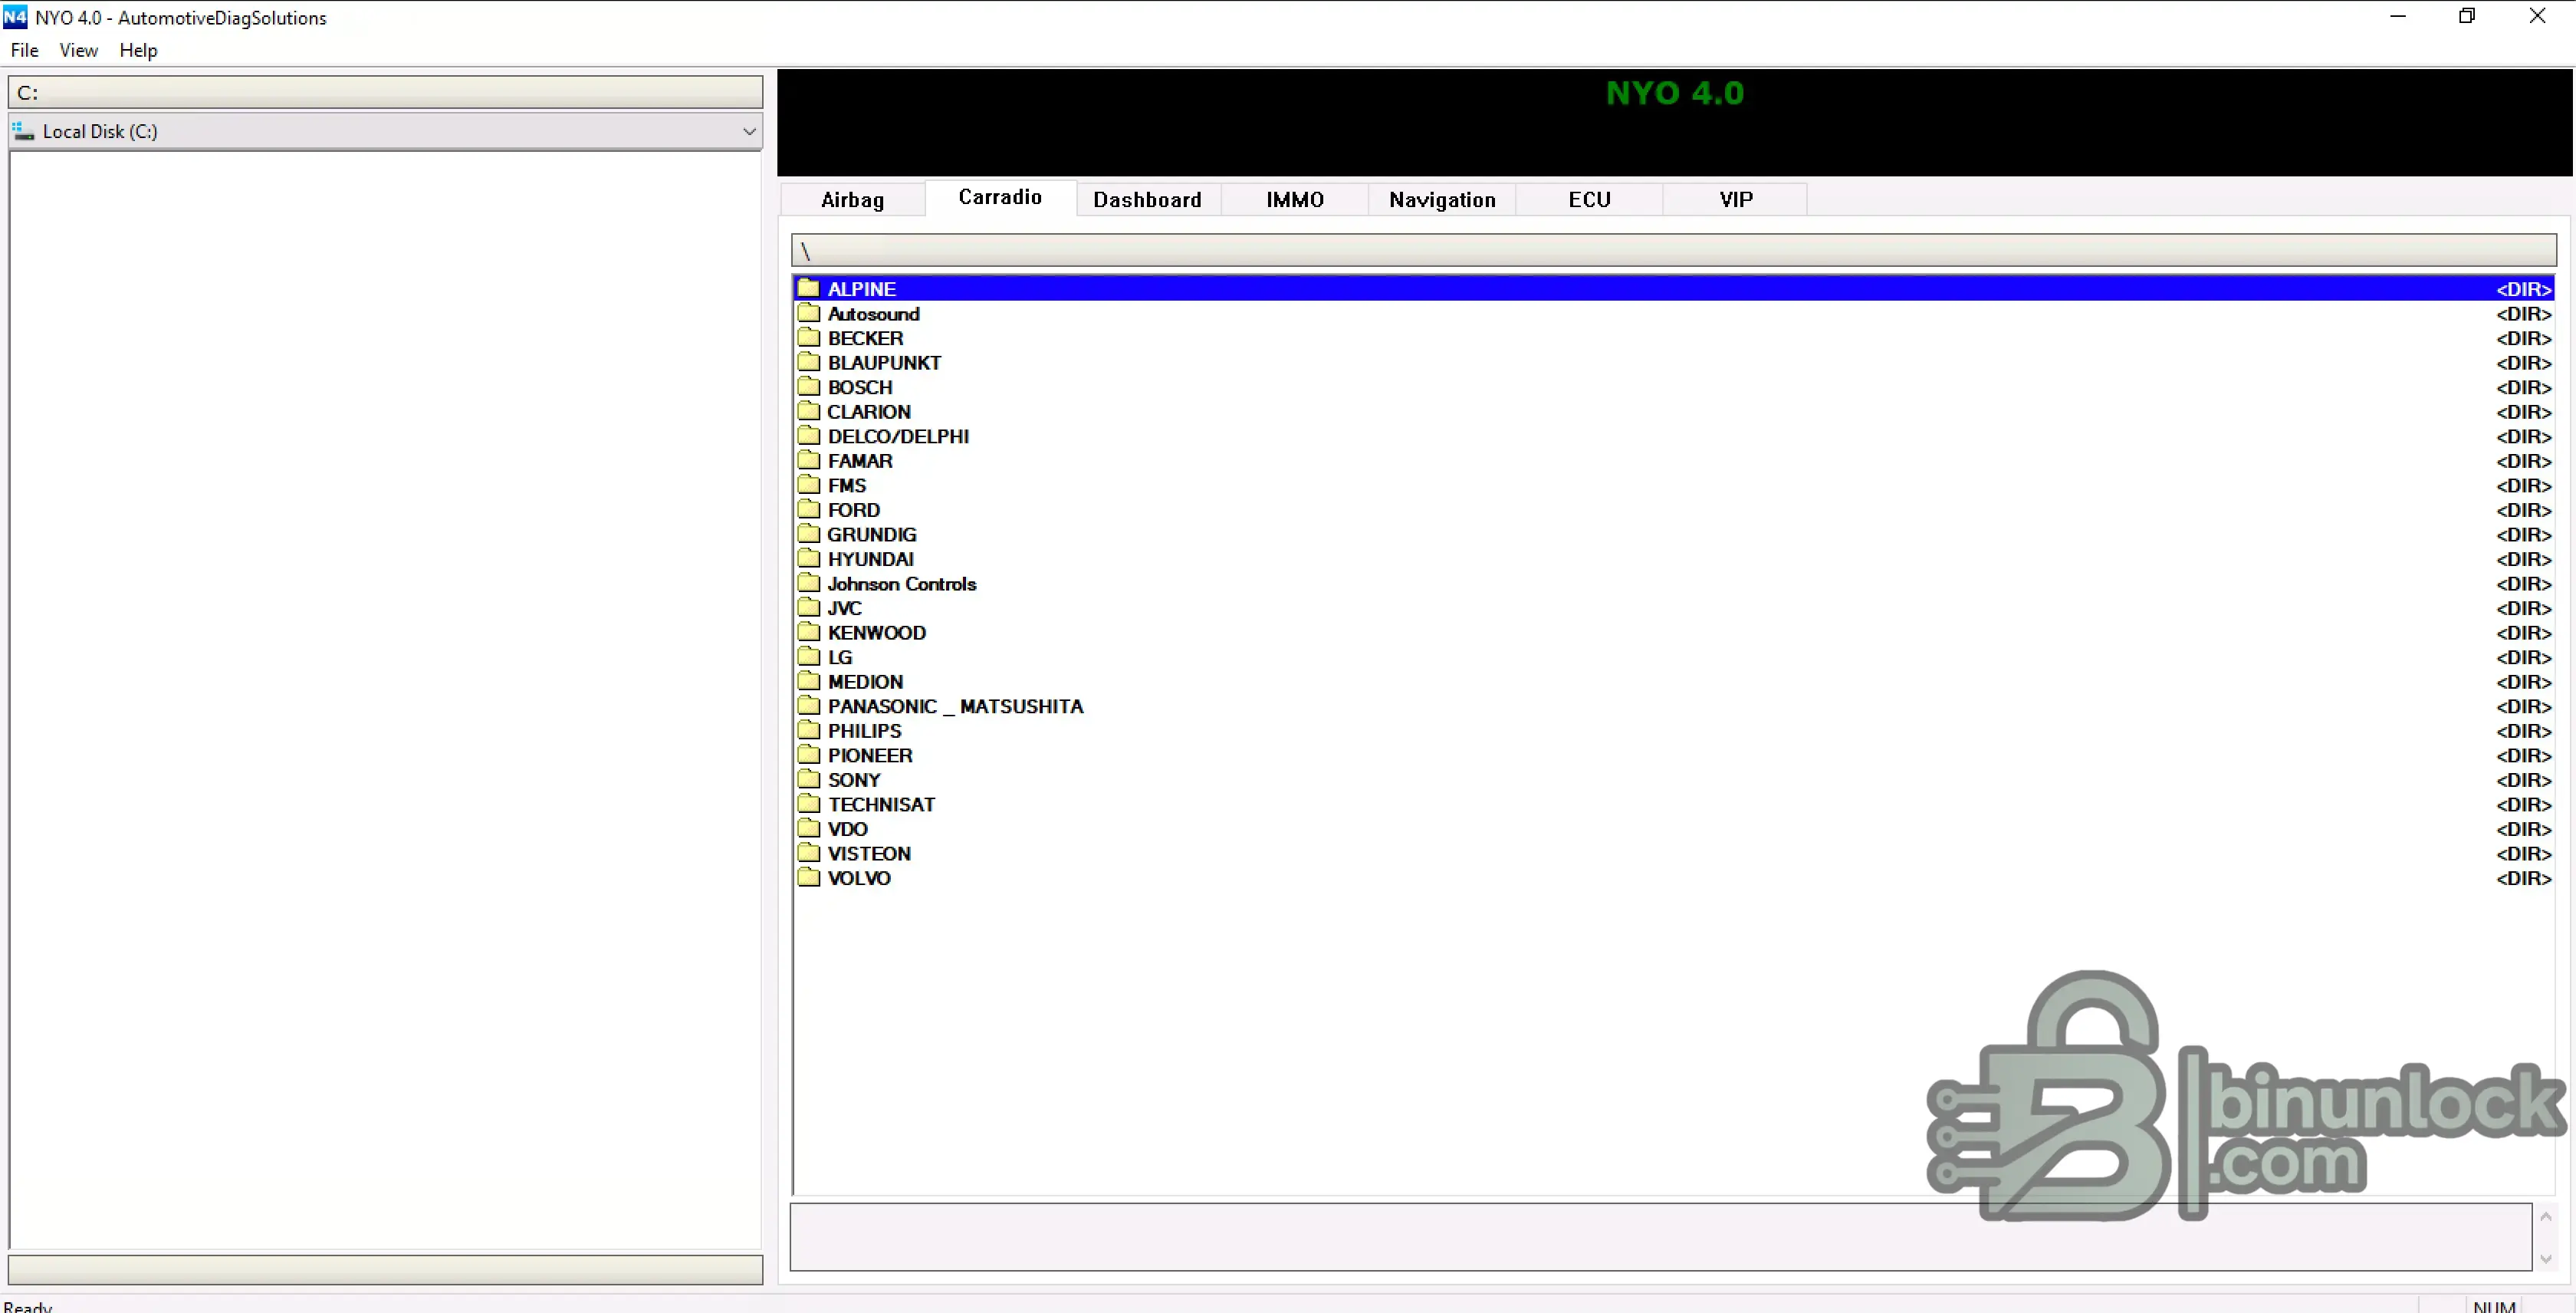Click the Autosound folder icon

click(808, 313)
